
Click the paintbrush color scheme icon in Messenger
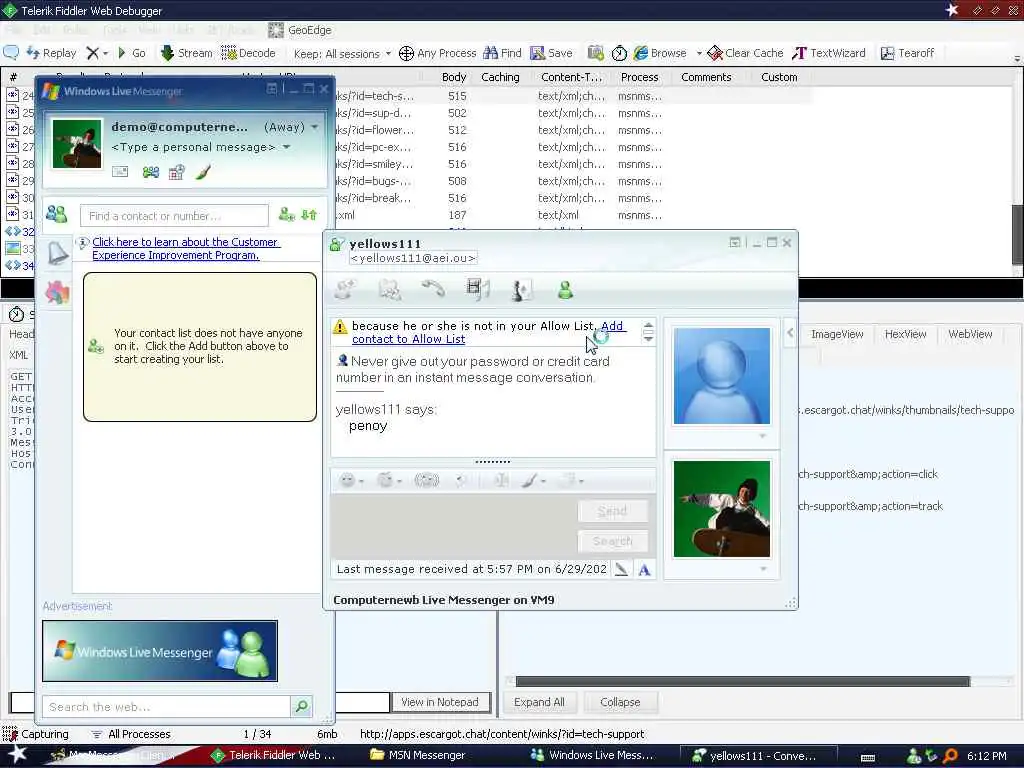(x=203, y=172)
